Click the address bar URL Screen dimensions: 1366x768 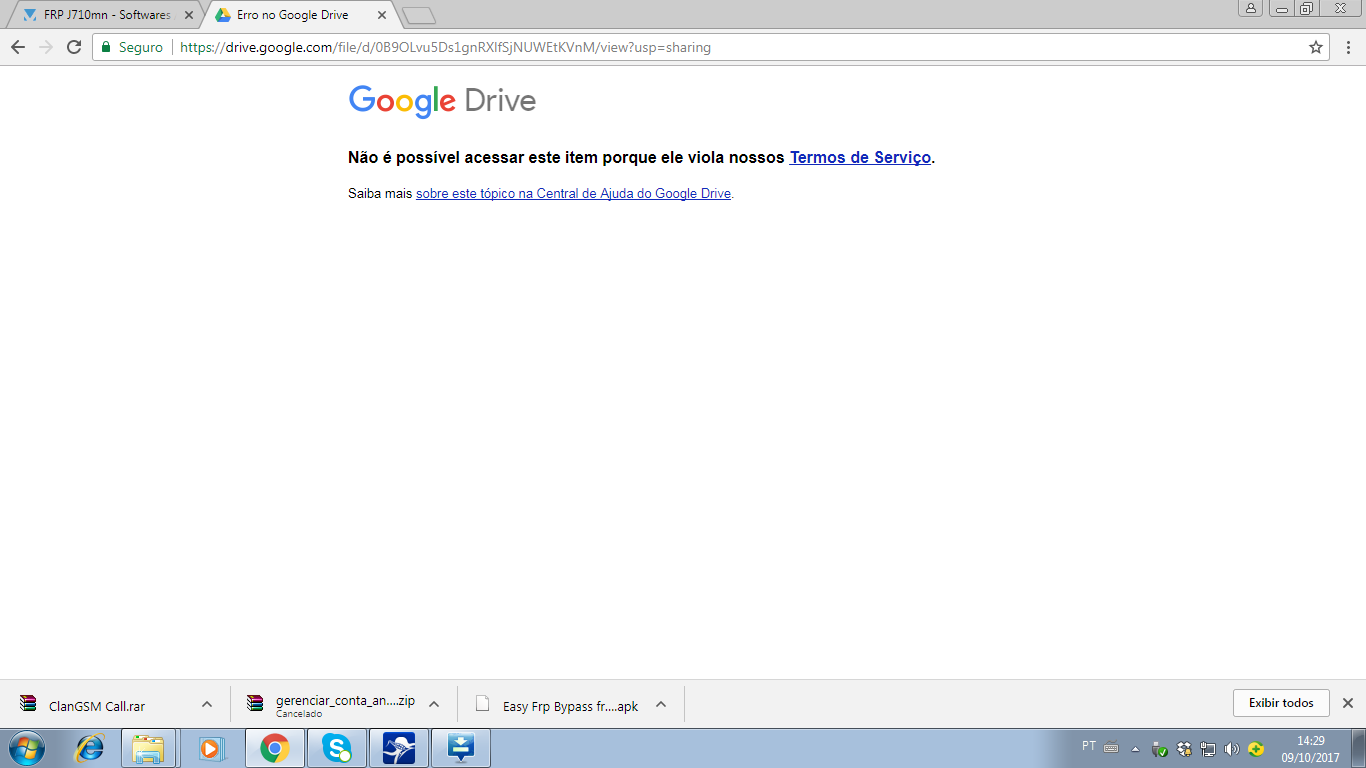(445, 47)
